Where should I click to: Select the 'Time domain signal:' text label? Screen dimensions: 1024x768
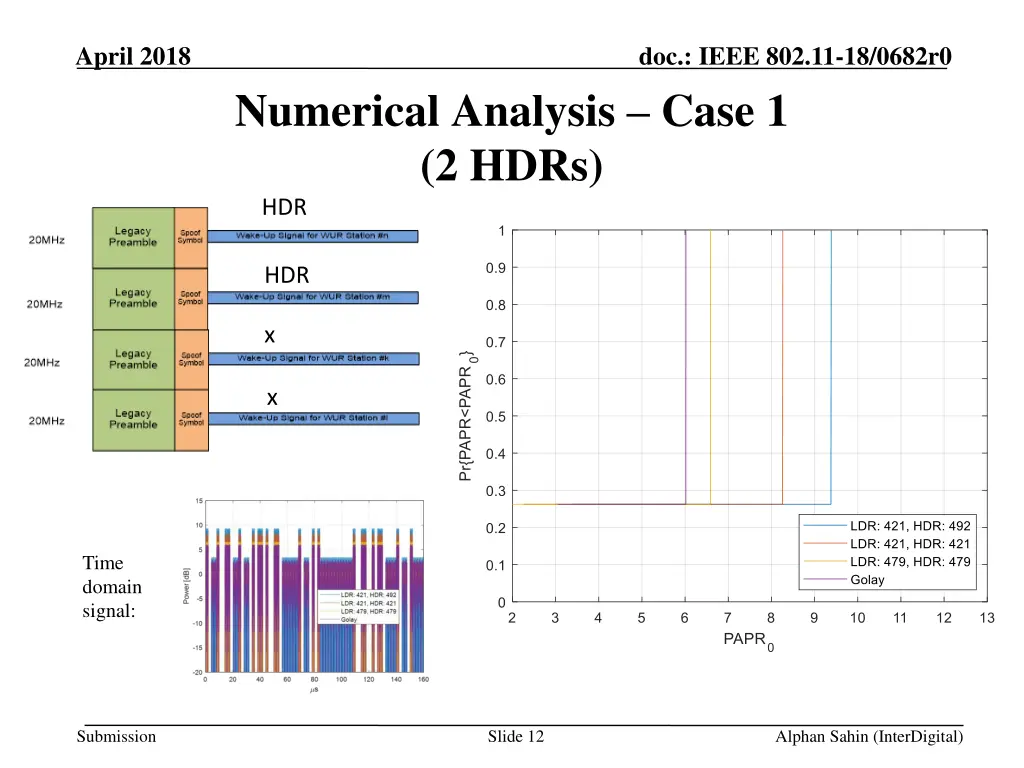click(112, 587)
